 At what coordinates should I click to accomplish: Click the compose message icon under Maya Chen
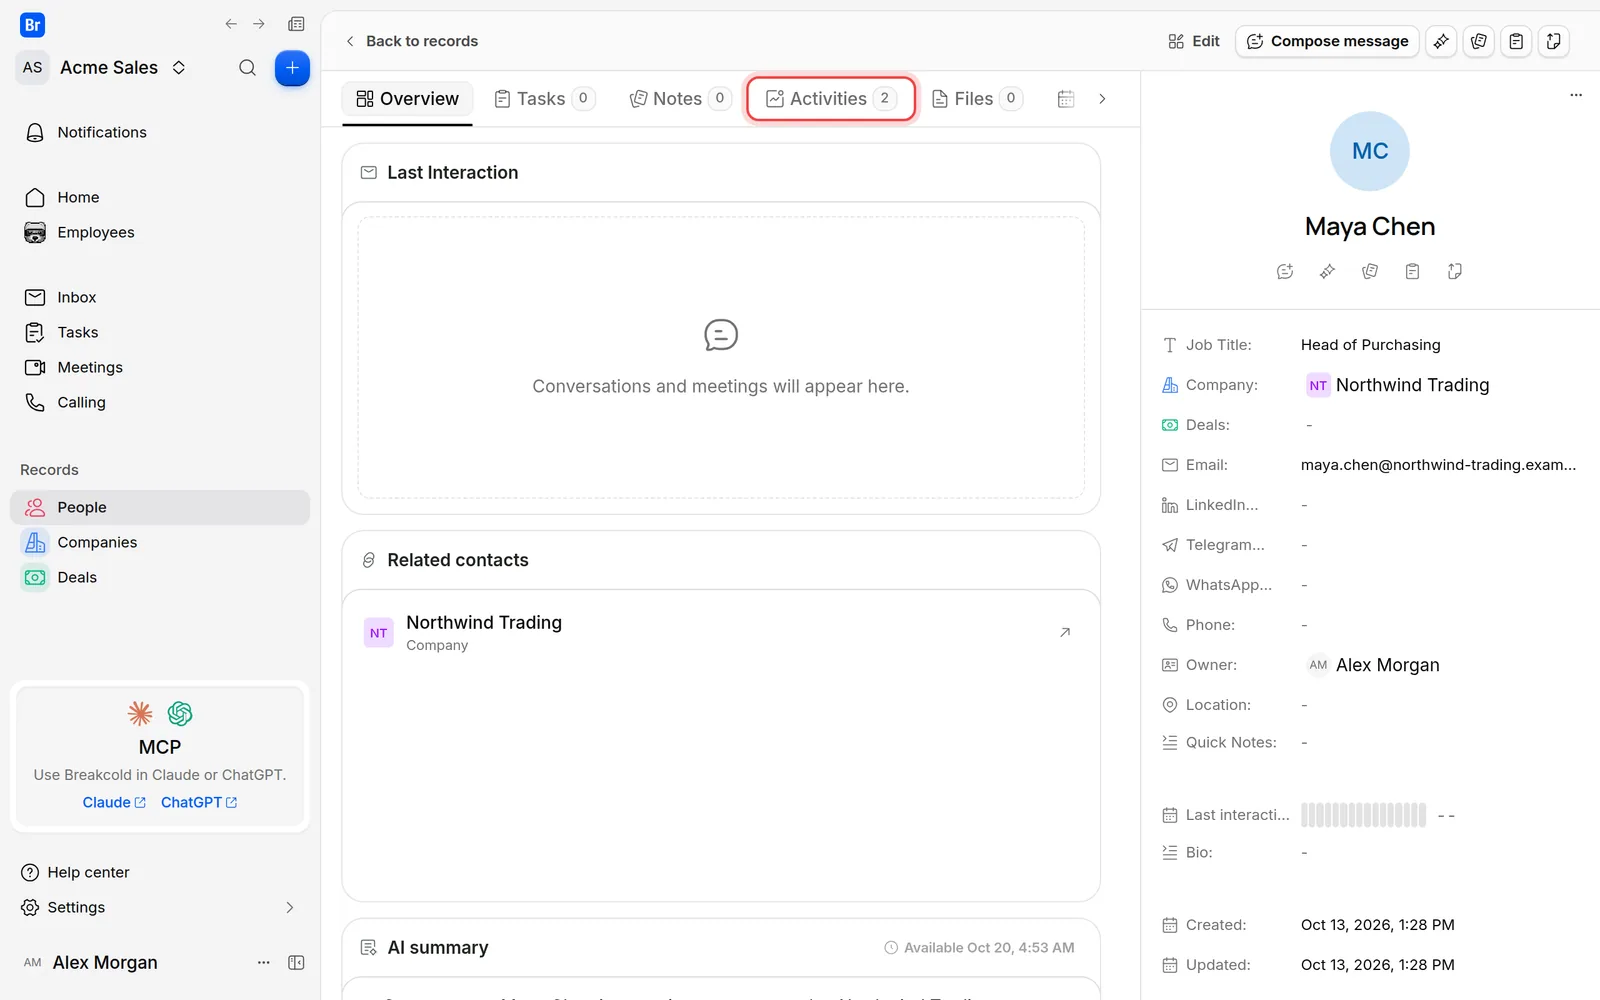tap(1285, 271)
